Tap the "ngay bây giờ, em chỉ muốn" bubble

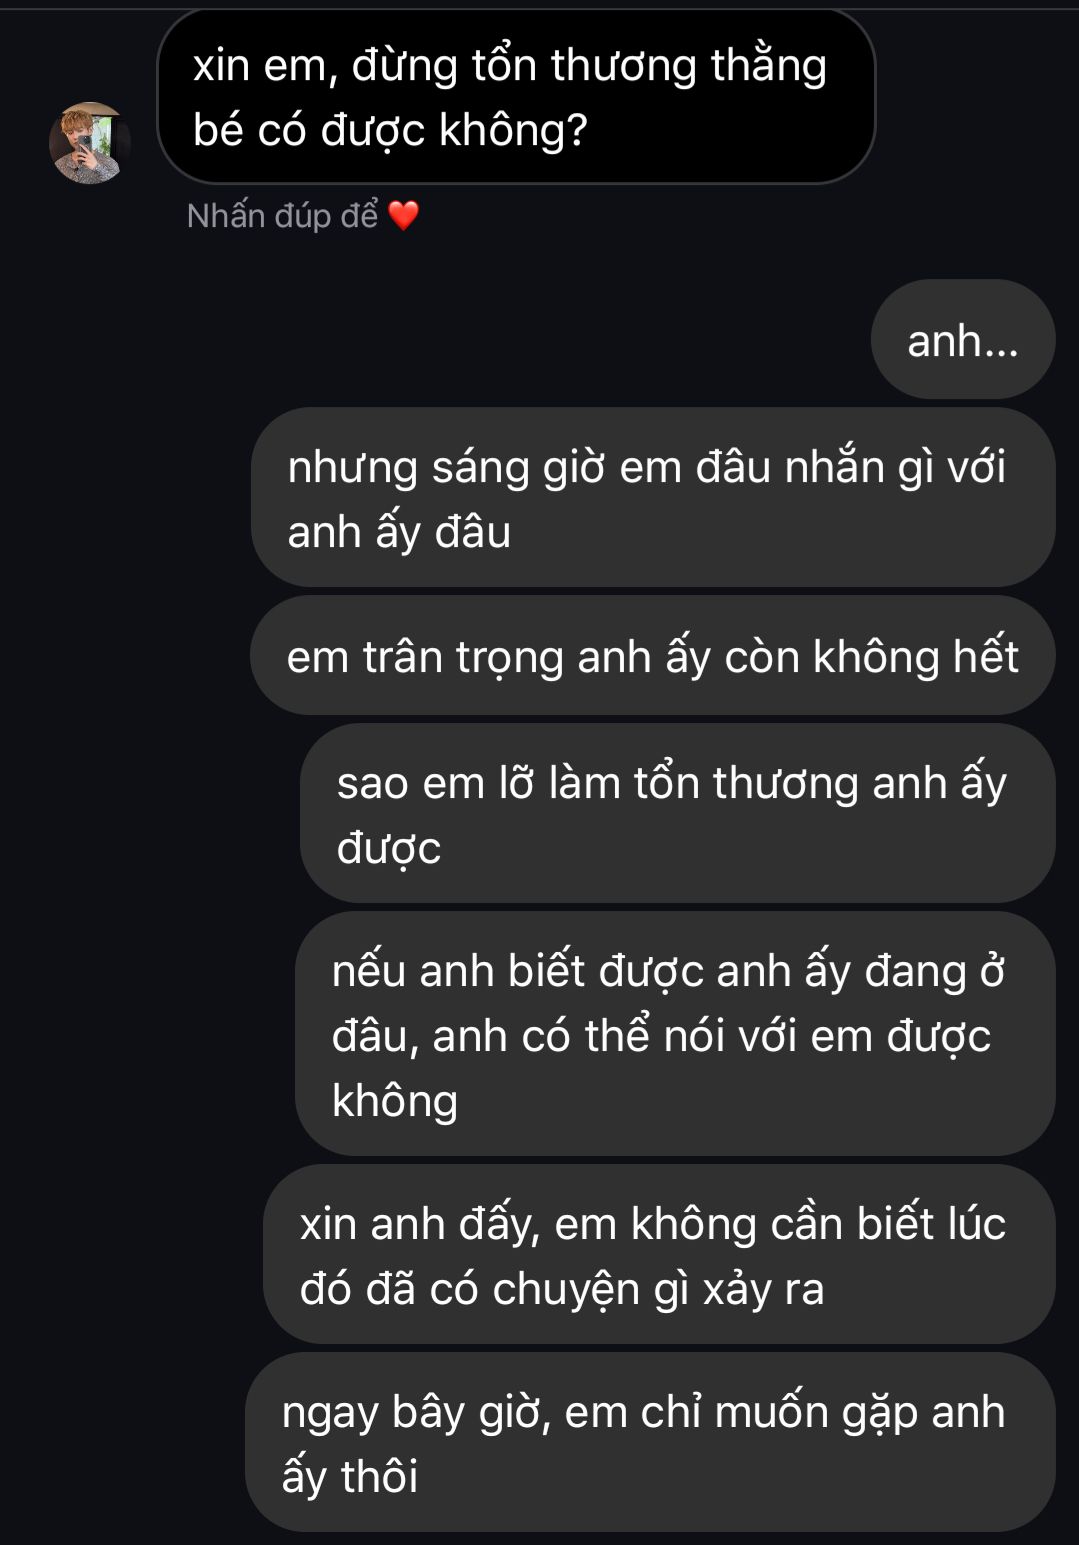click(x=650, y=1442)
